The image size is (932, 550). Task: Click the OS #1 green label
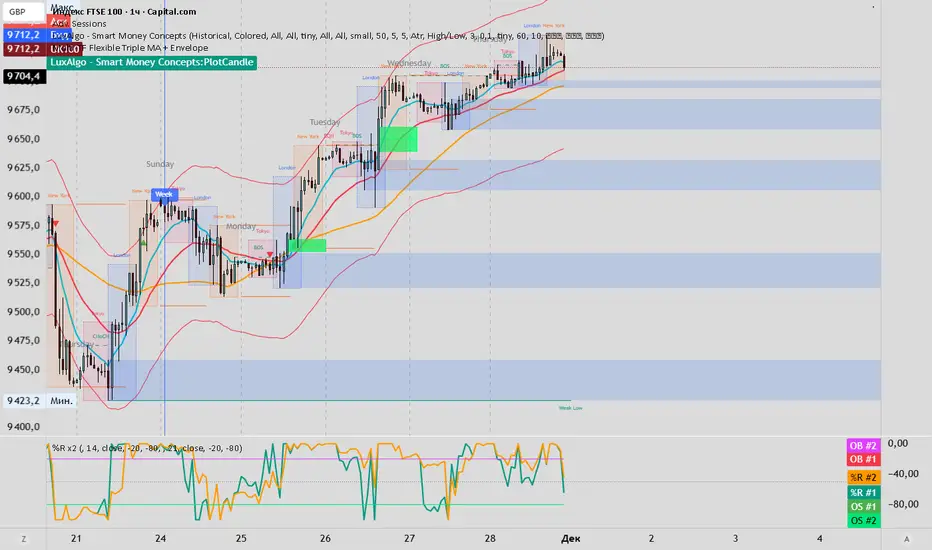(863, 507)
